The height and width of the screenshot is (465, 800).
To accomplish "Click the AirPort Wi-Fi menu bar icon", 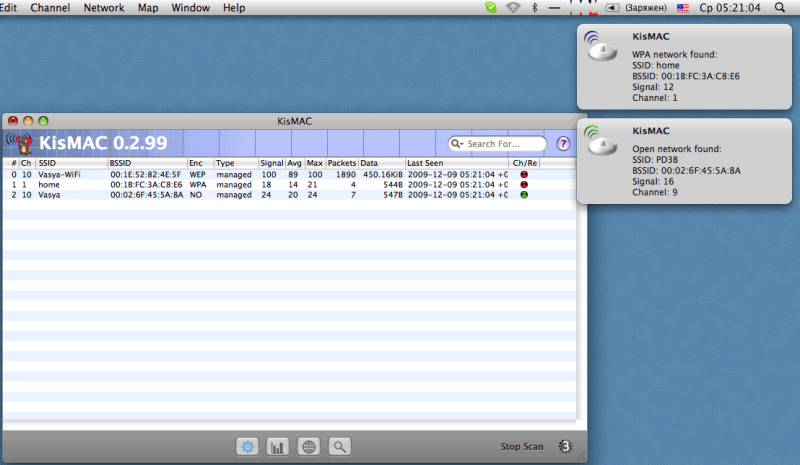I will click(x=513, y=8).
